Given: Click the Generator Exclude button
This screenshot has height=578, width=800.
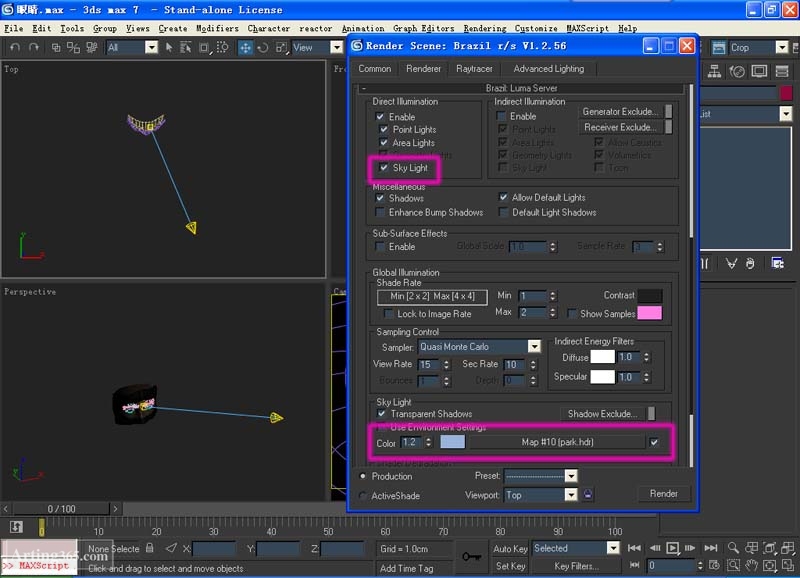Looking at the screenshot, I should [x=620, y=111].
